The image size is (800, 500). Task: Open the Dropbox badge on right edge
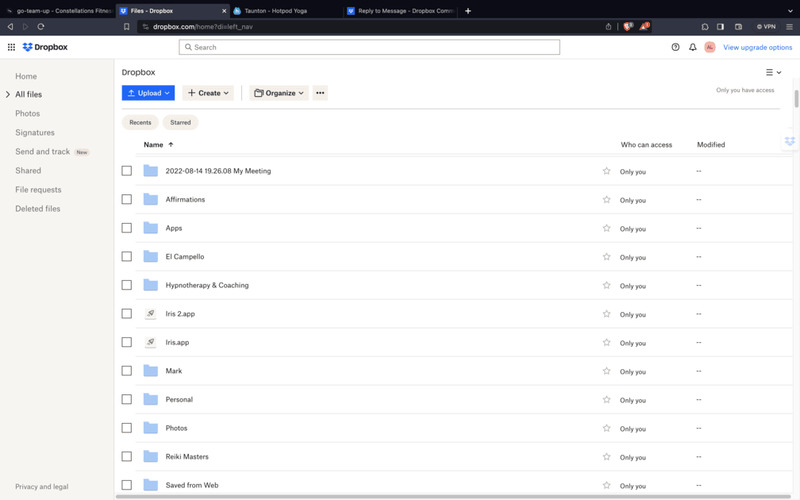(790, 141)
